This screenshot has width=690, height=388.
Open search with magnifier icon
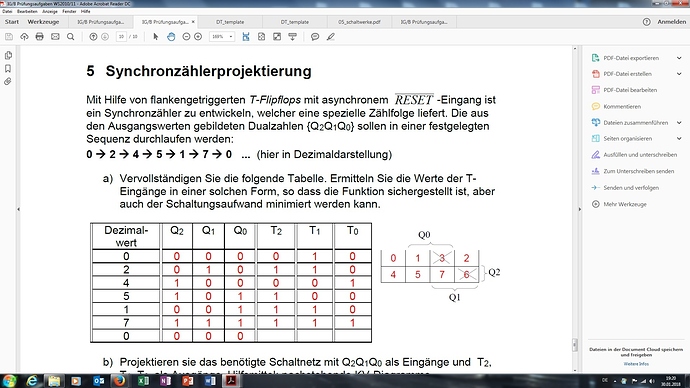pos(70,37)
